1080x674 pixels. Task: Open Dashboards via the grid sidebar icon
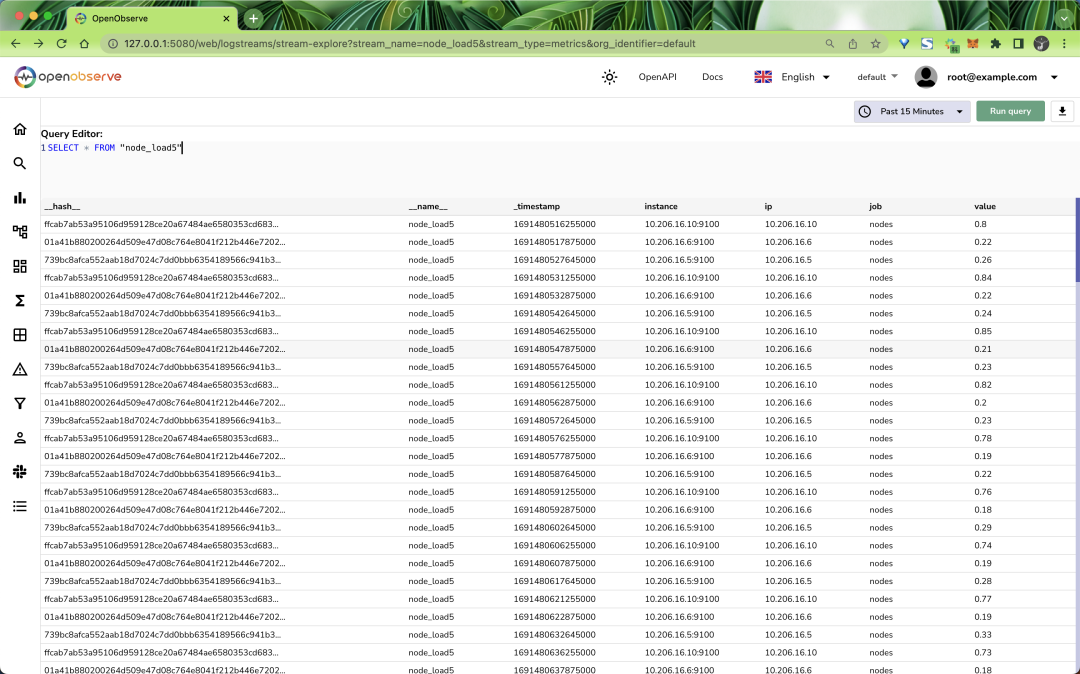(19, 266)
